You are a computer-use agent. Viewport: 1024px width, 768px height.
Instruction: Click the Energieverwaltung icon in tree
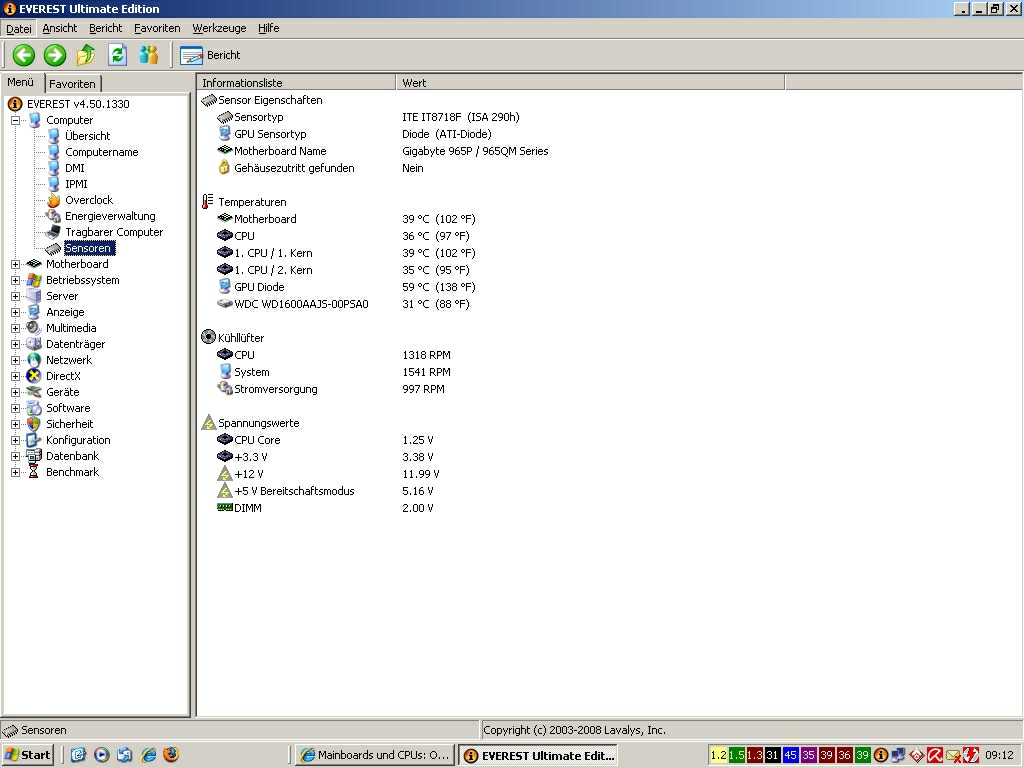click(x=54, y=216)
